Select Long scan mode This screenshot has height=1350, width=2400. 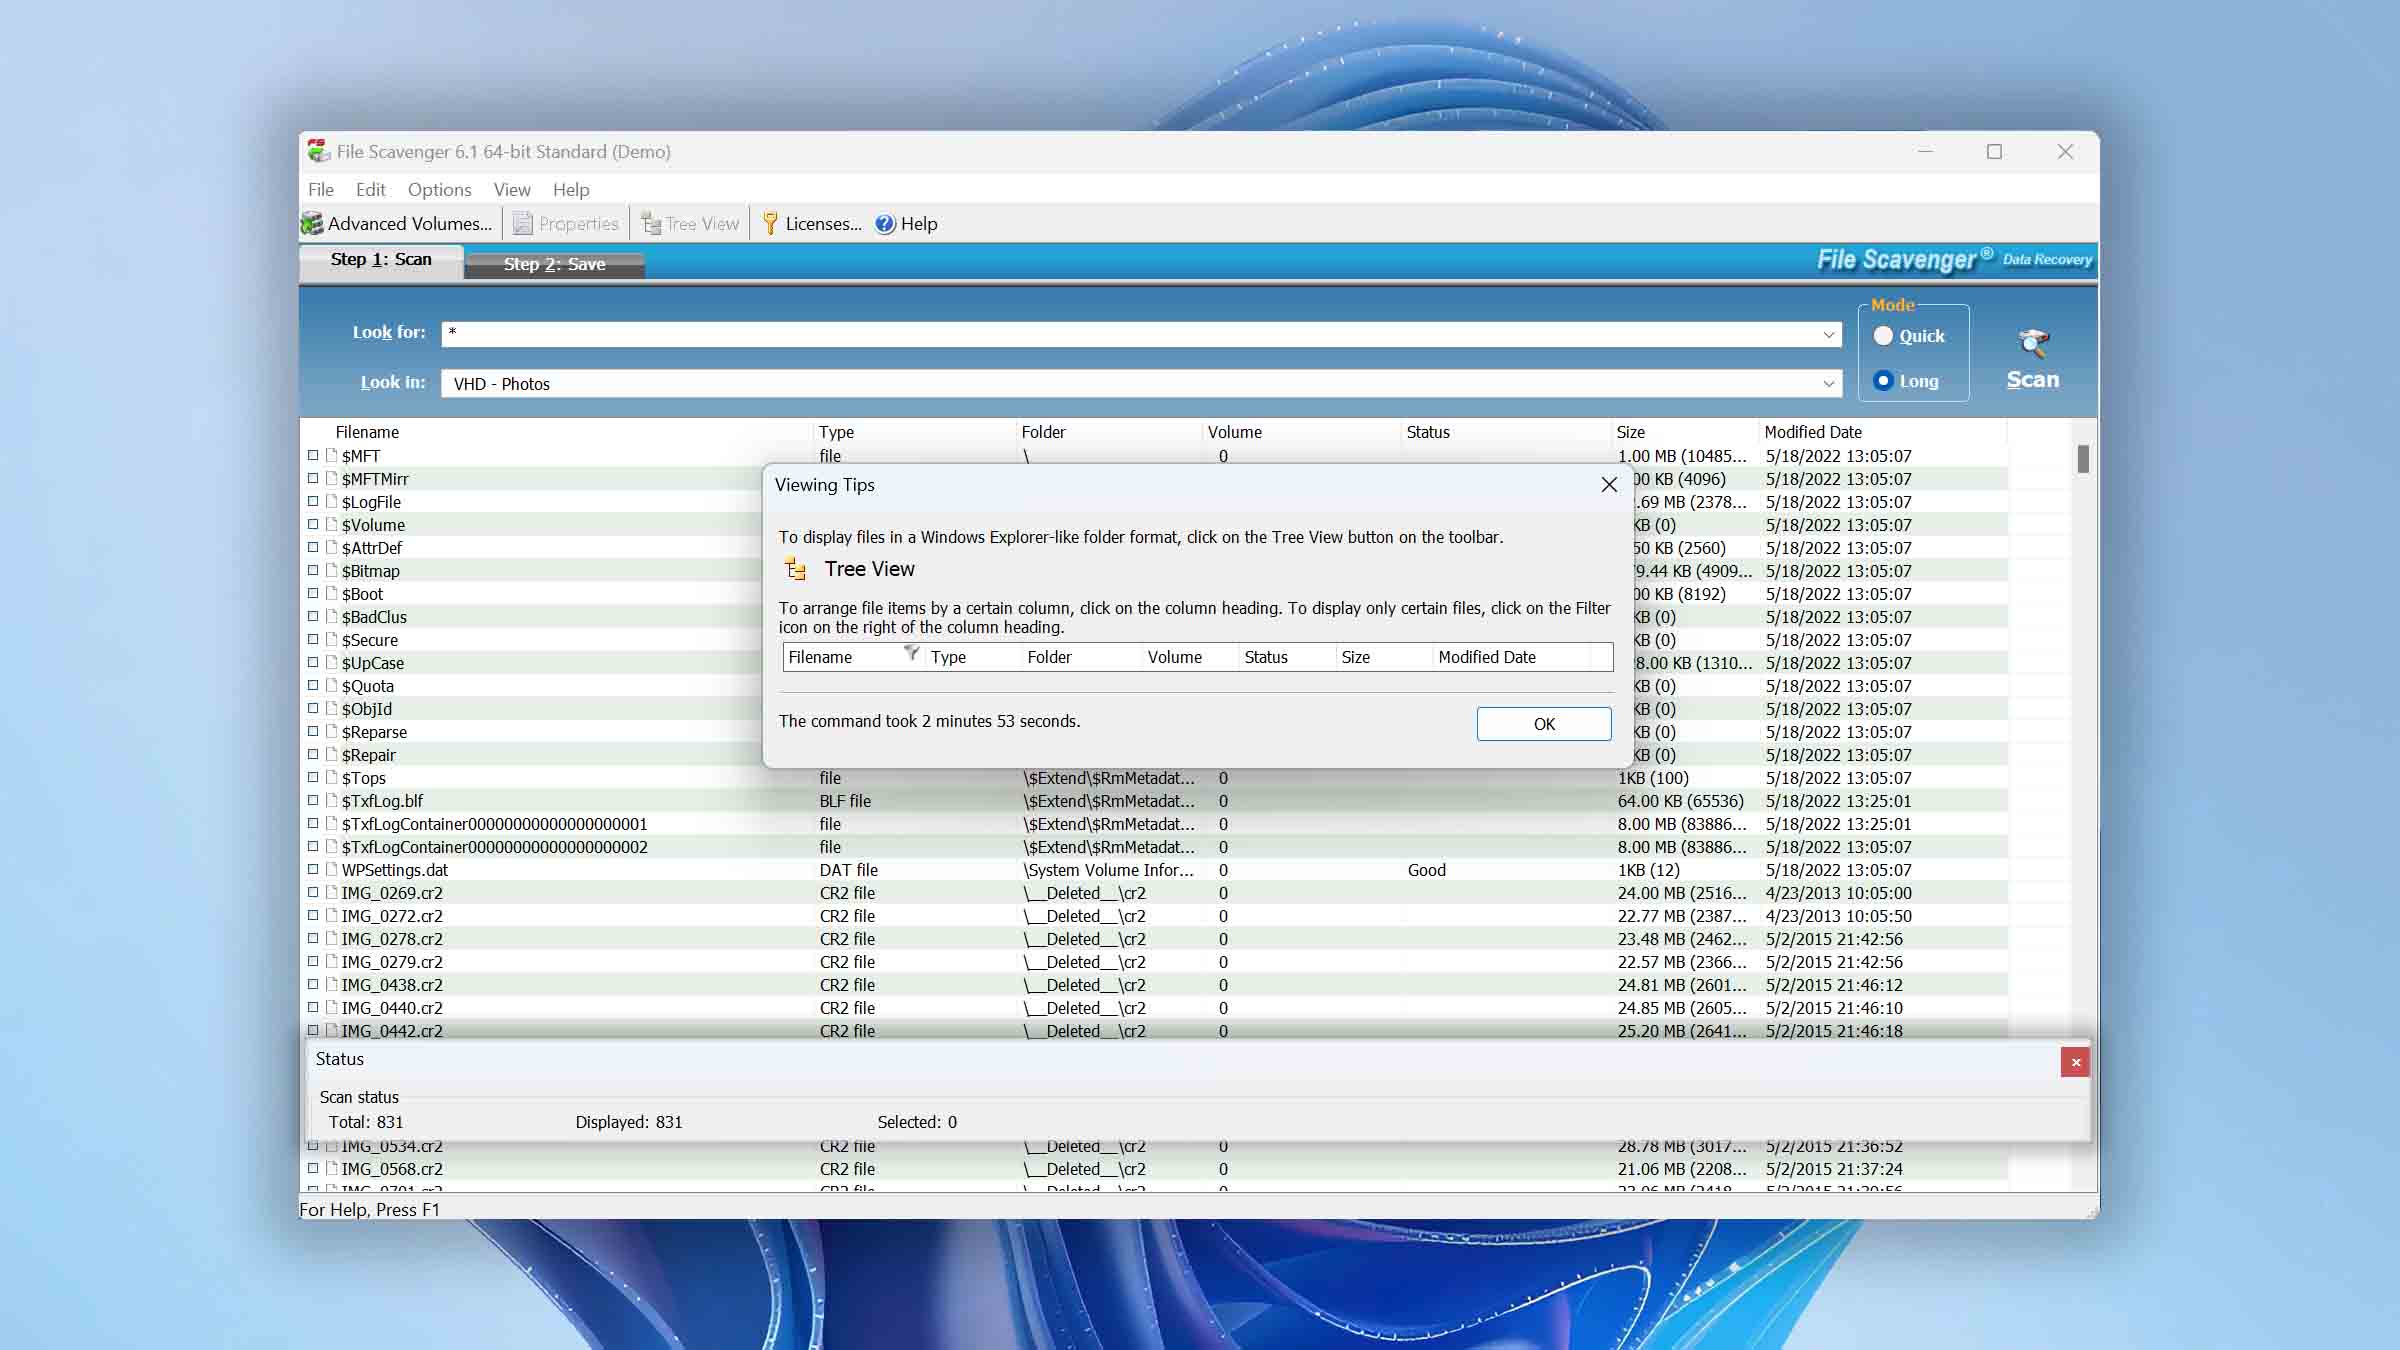coord(1884,381)
